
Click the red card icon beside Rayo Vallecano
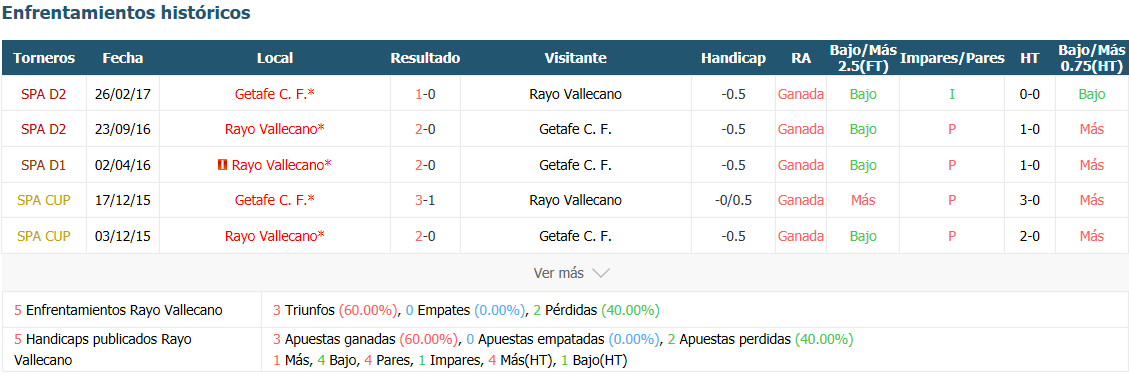coord(222,165)
